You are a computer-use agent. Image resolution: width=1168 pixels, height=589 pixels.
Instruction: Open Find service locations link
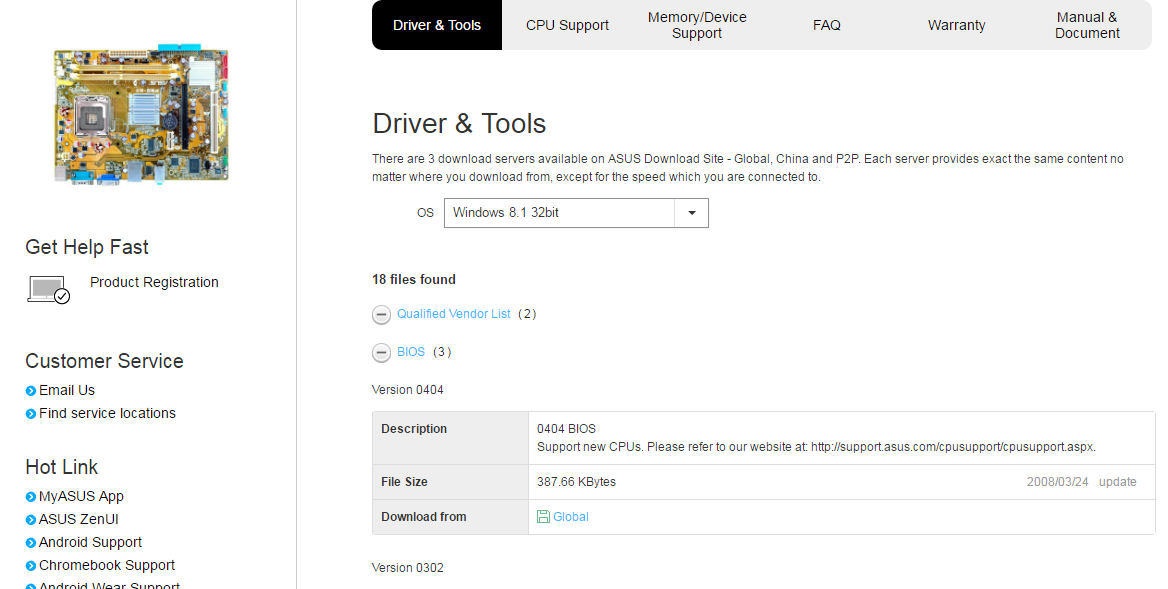(107, 413)
